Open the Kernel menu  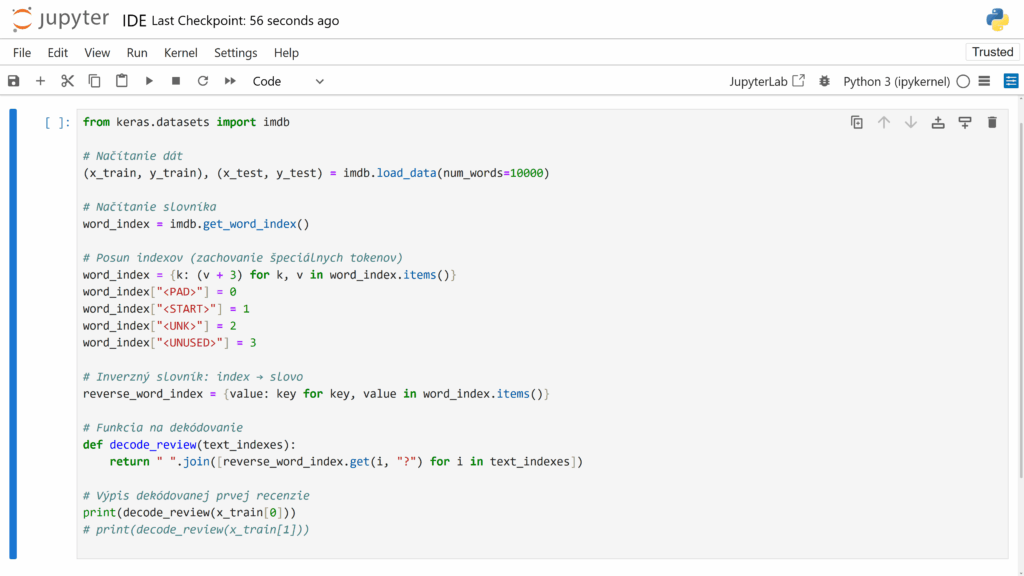pyautogui.click(x=180, y=53)
